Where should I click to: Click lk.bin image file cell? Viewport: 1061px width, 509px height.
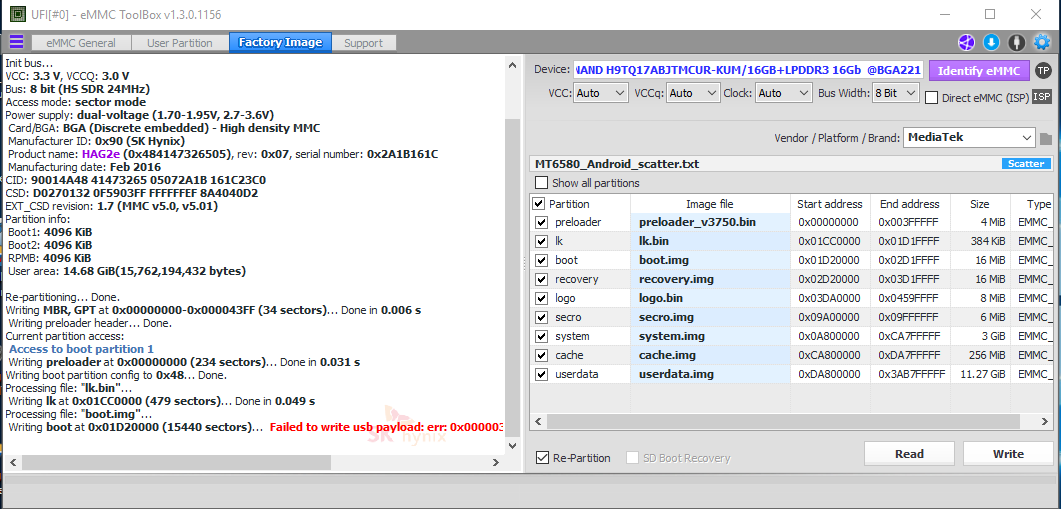coord(710,242)
